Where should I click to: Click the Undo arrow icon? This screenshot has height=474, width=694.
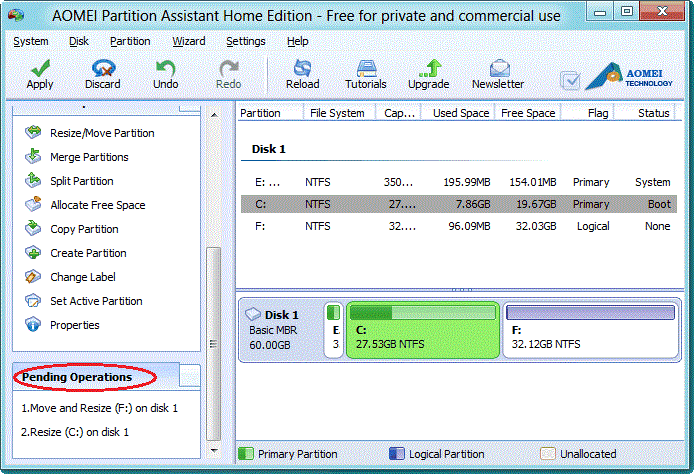(166, 68)
